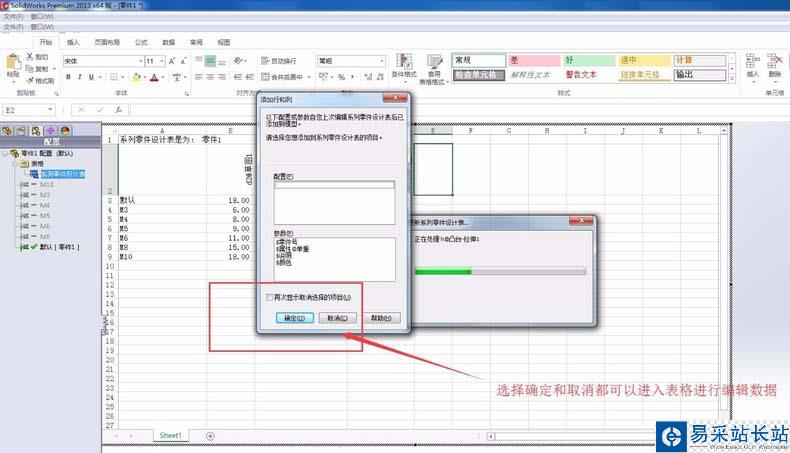Click the second SolidWorks manager tab icon
790x453 pixels.
tap(22, 131)
